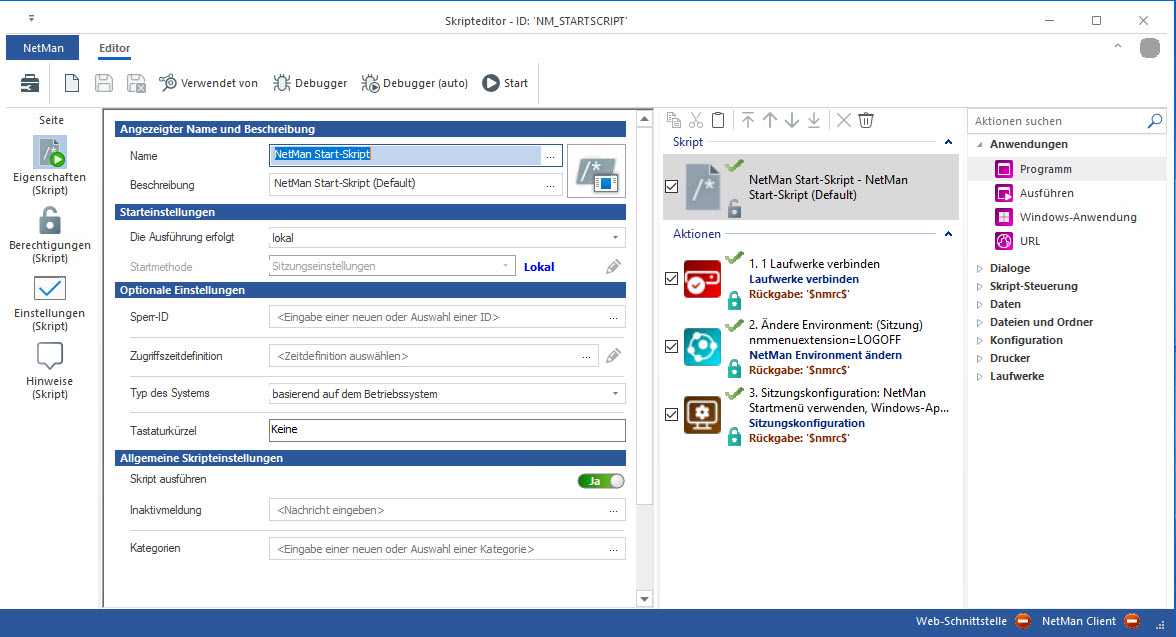Click the new document icon
Image resolution: width=1176 pixels, height=637 pixels.
pyautogui.click(x=72, y=83)
